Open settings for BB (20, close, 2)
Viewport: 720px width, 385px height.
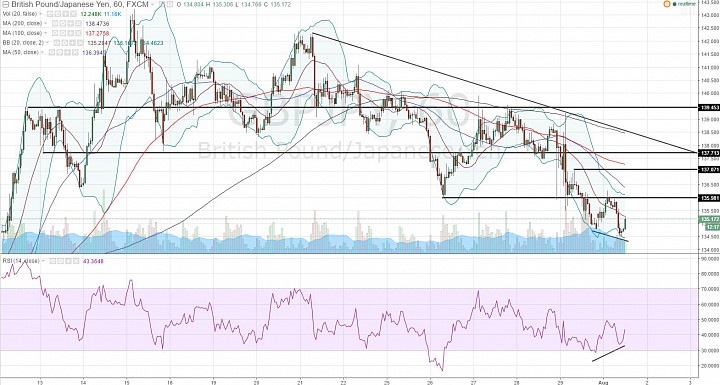pyautogui.click(x=65, y=43)
